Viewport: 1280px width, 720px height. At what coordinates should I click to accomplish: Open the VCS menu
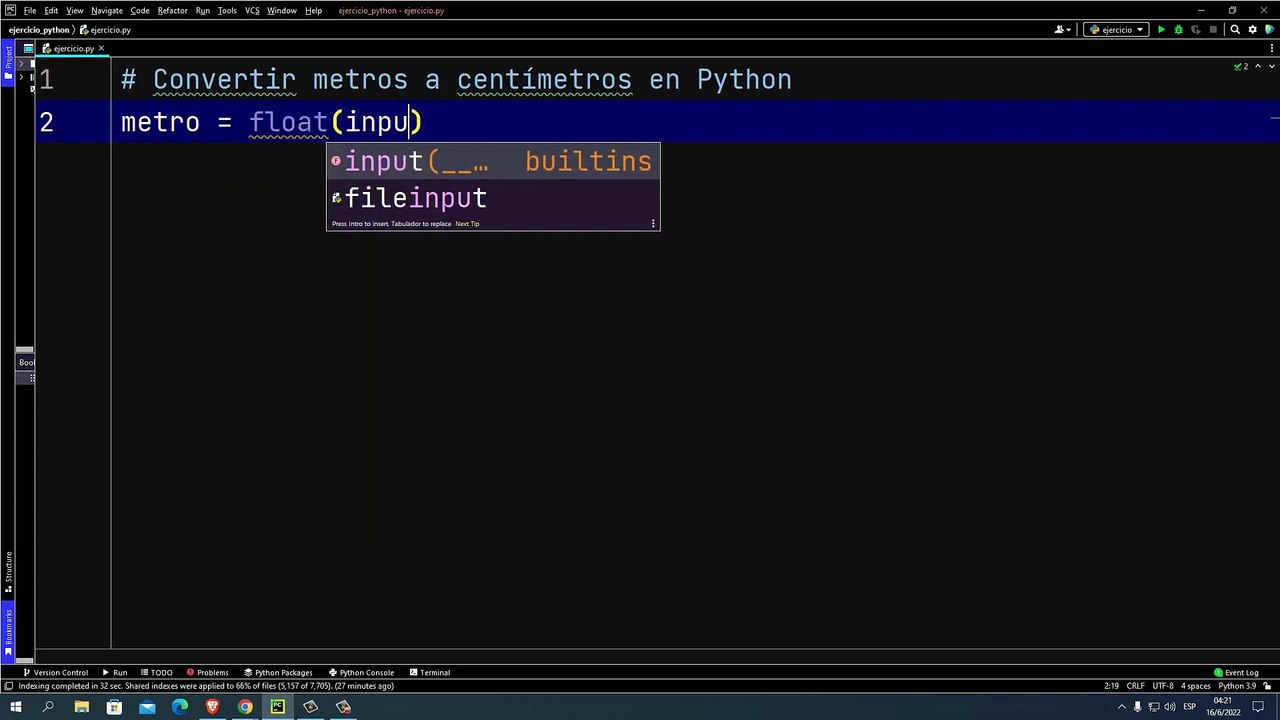pyautogui.click(x=252, y=11)
